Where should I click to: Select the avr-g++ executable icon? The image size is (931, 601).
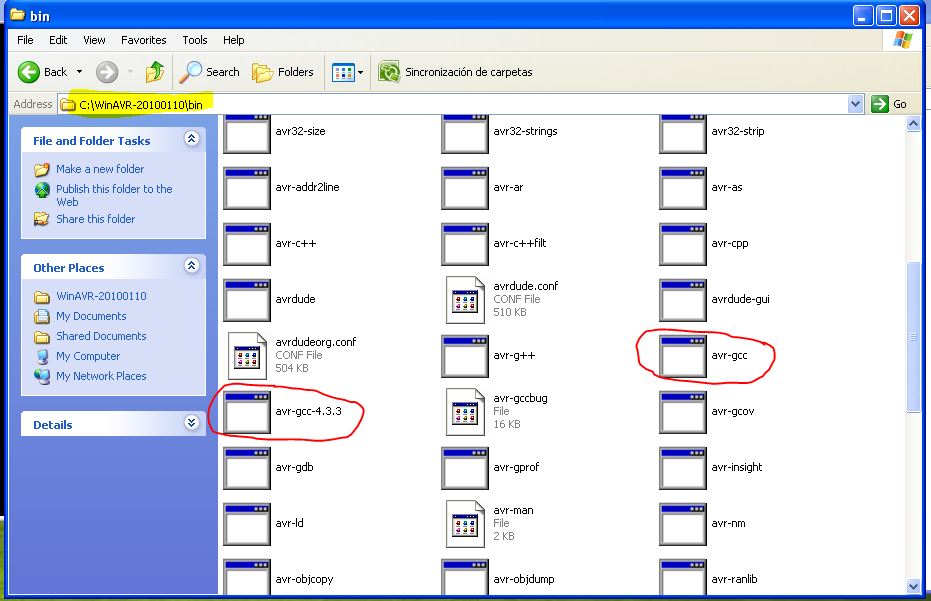[x=464, y=356]
